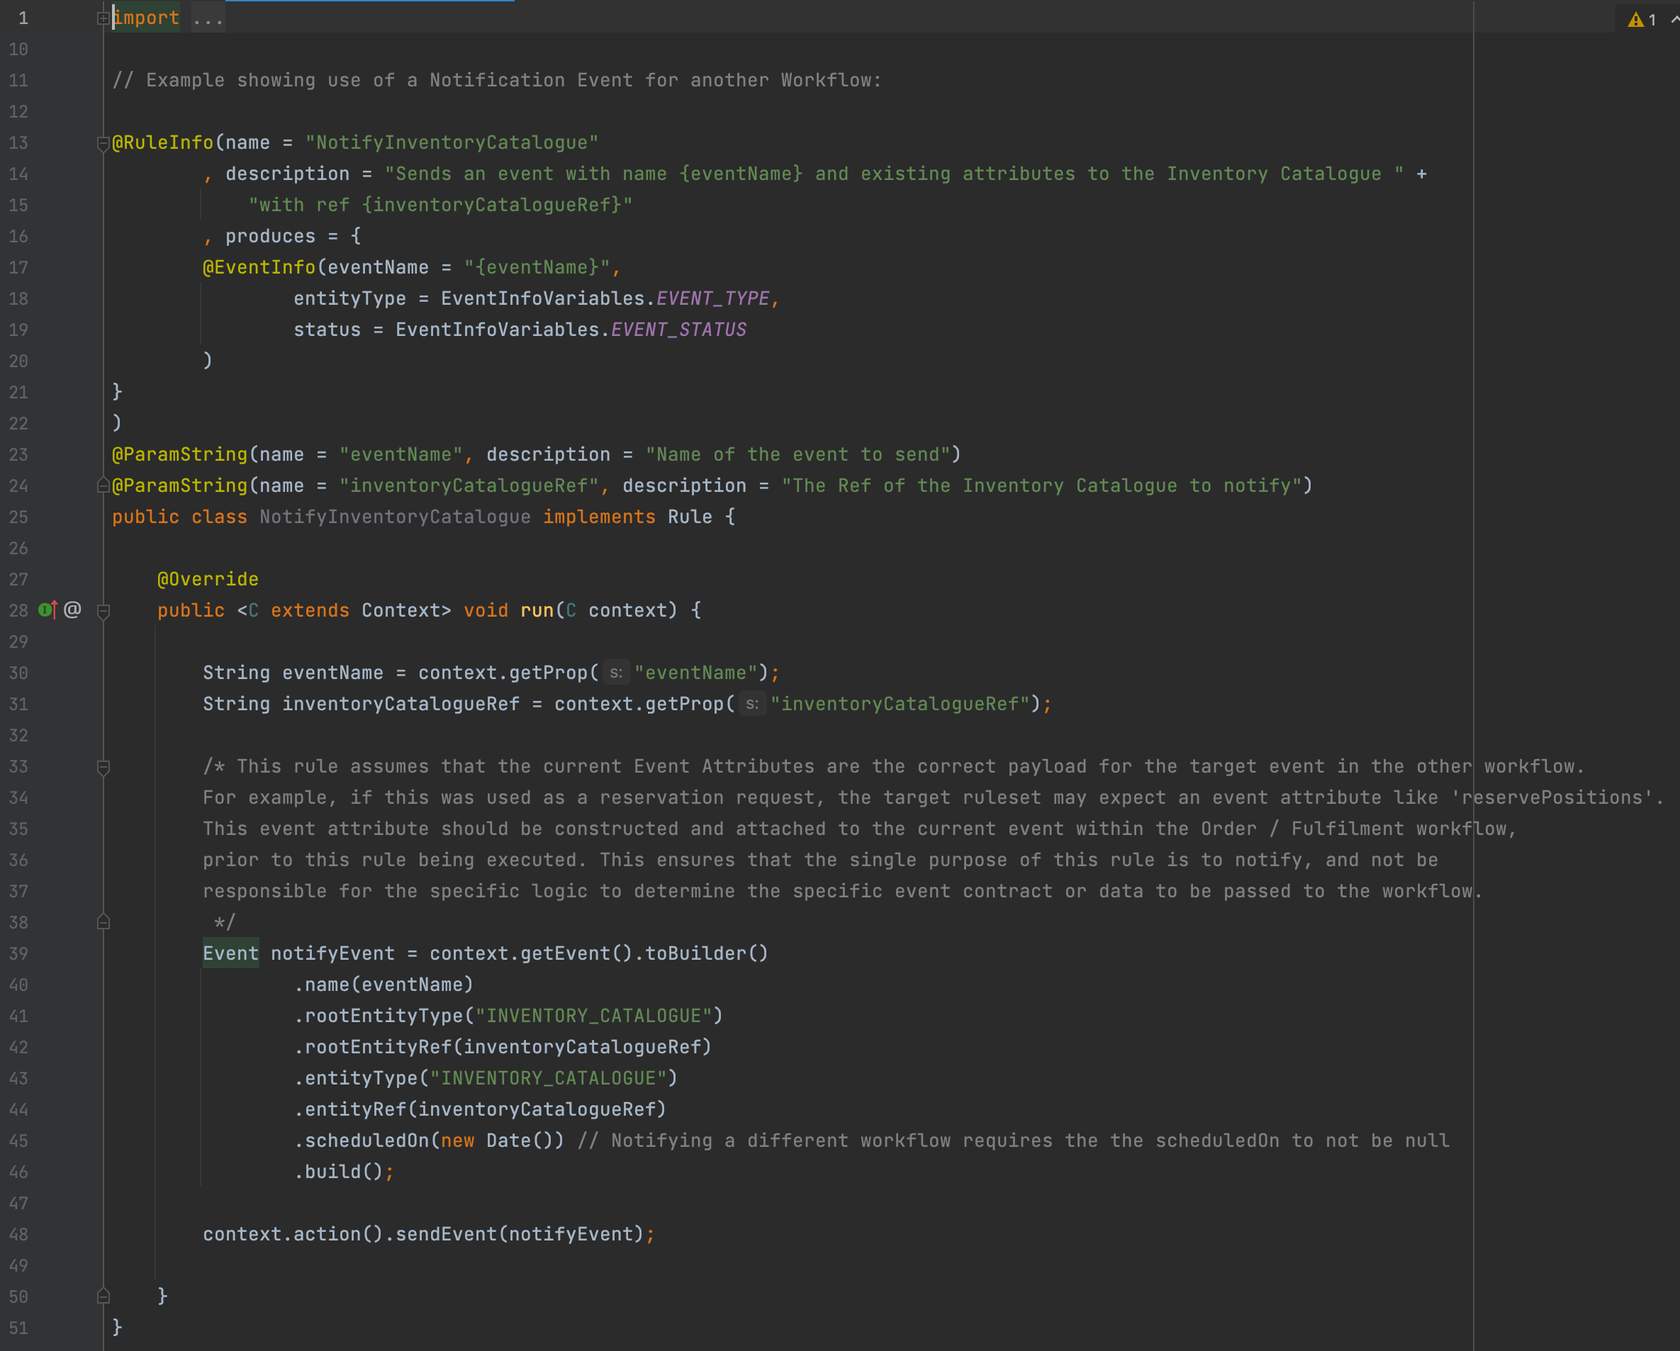The height and width of the screenshot is (1351, 1680).
Task: Click the green implements-method gutter icon on line 28
Action: [46, 610]
